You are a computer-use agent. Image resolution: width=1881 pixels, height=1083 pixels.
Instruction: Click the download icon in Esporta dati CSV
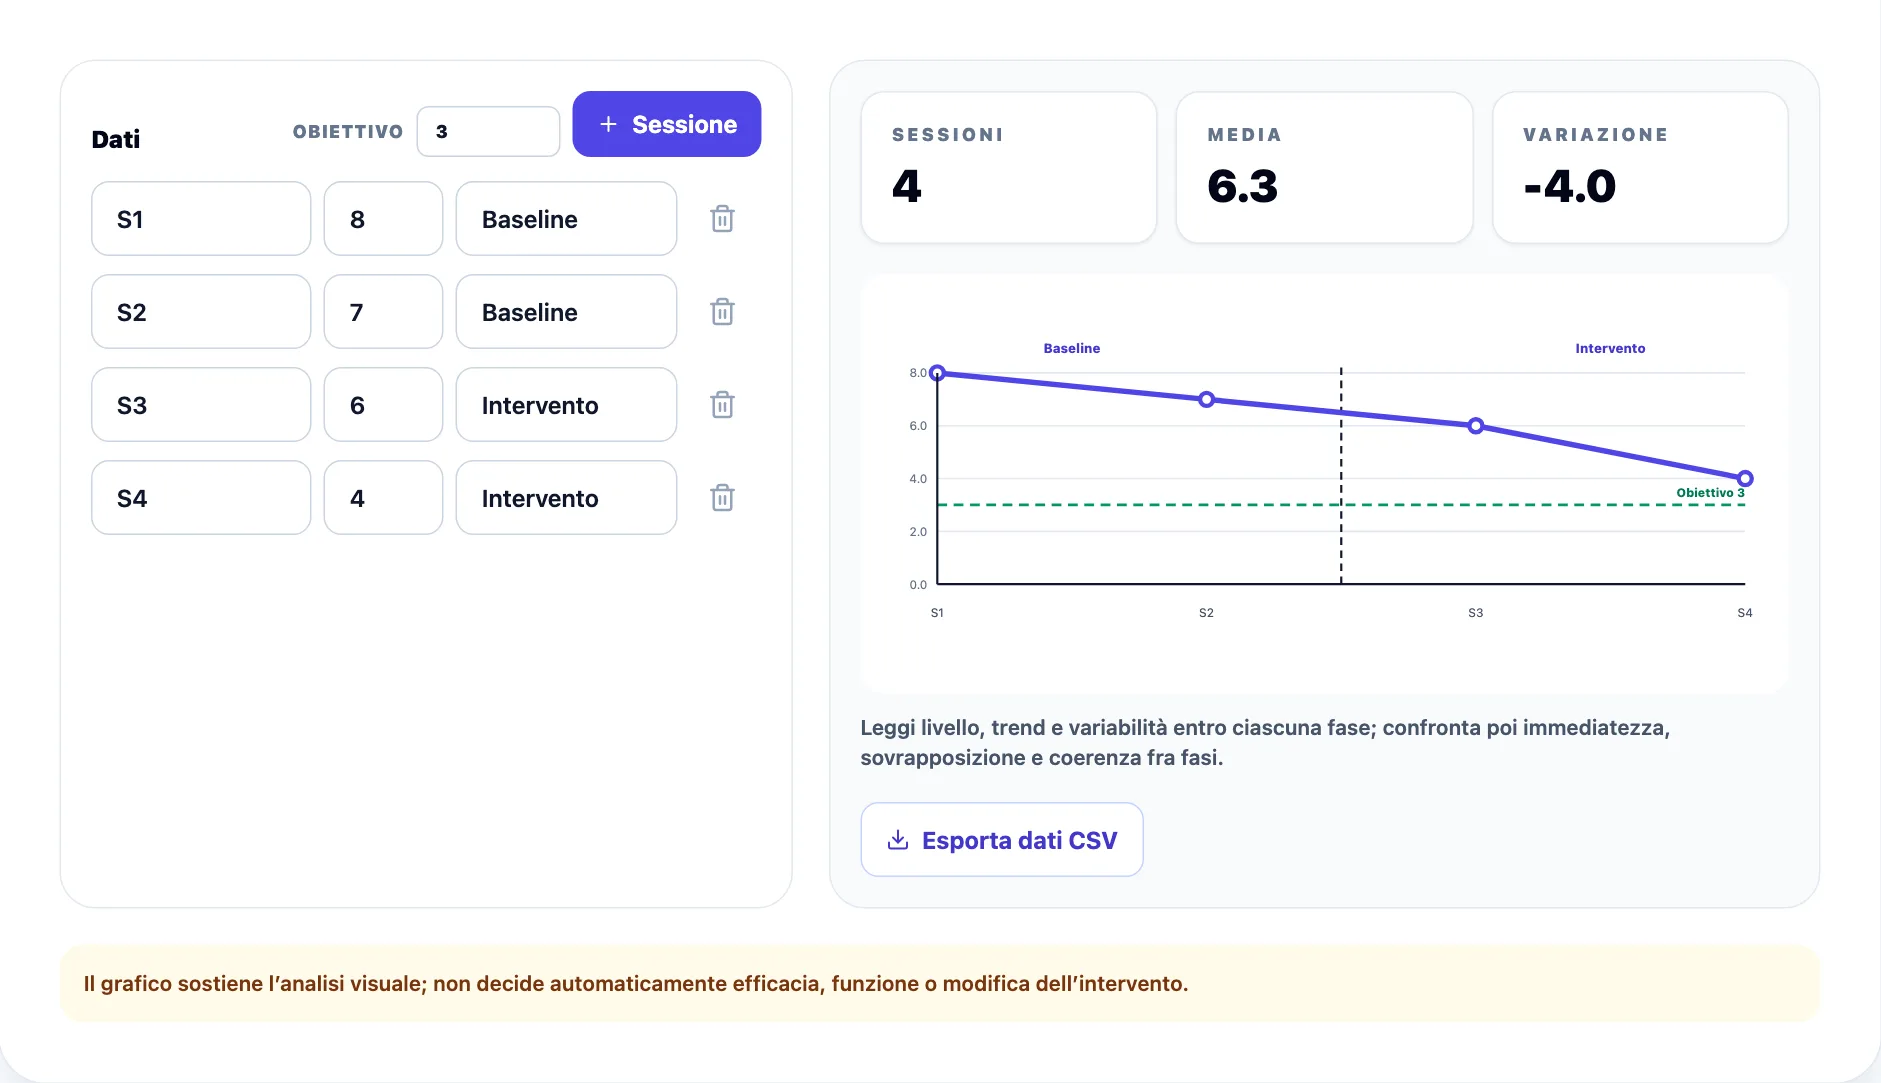898,840
